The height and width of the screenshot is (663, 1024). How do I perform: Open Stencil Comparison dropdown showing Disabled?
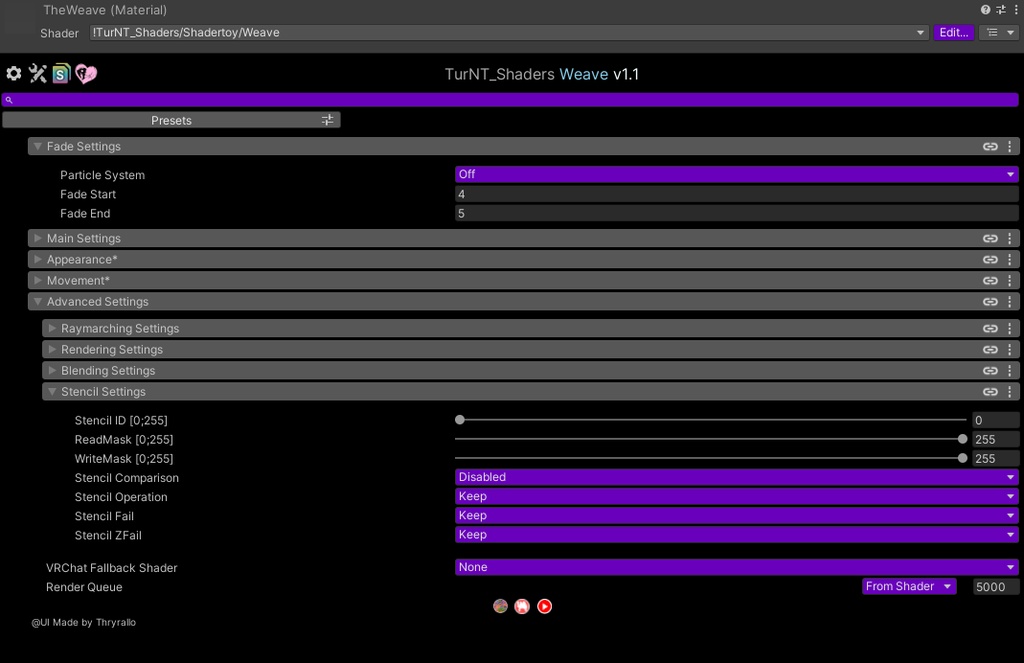[737, 477]
